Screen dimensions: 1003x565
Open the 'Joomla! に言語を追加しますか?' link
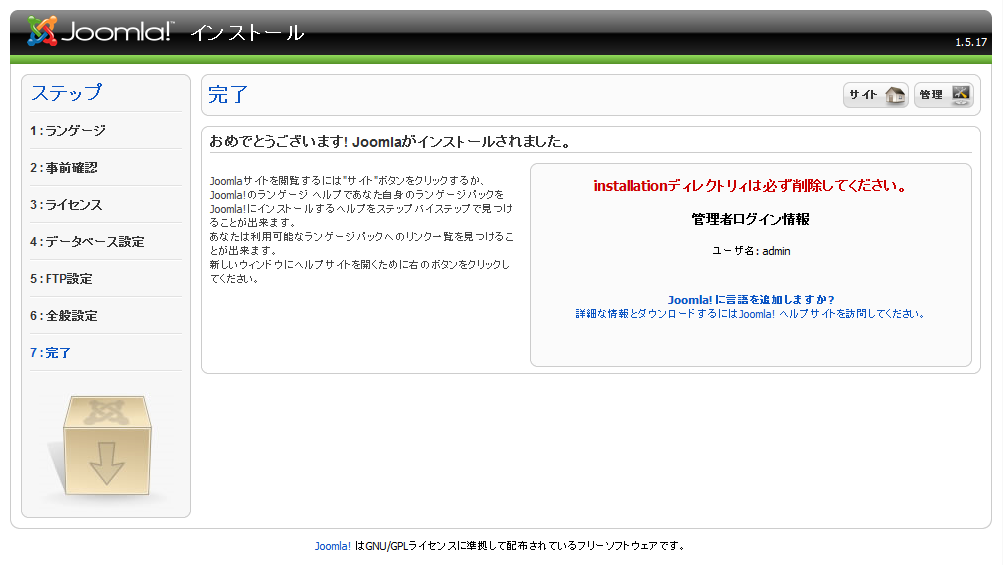751,299
